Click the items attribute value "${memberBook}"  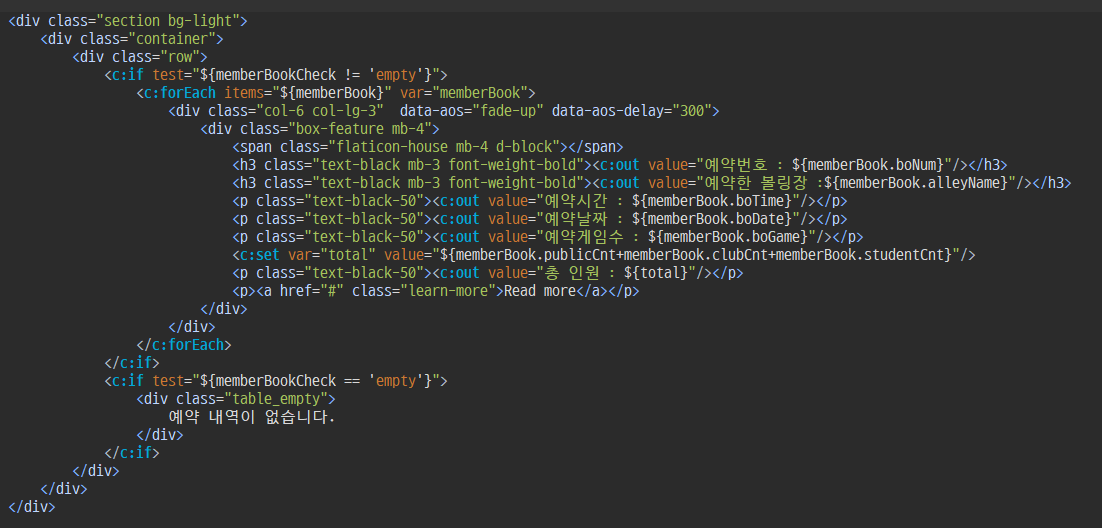tap(331, 92)
